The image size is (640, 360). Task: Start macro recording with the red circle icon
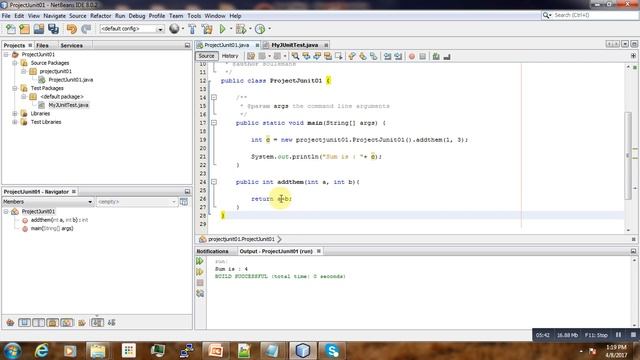[x=412, y=56]
